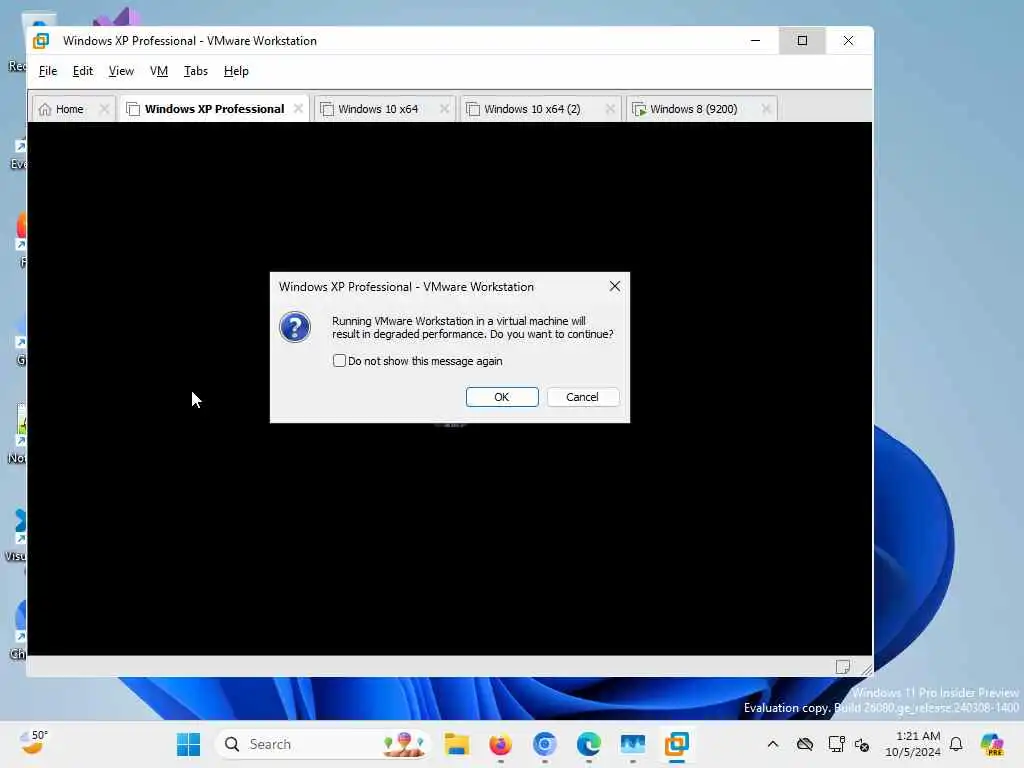Minimize the VMware Workstation window
The height and width of the screenshot is (768, 1024).
[756, 40]
